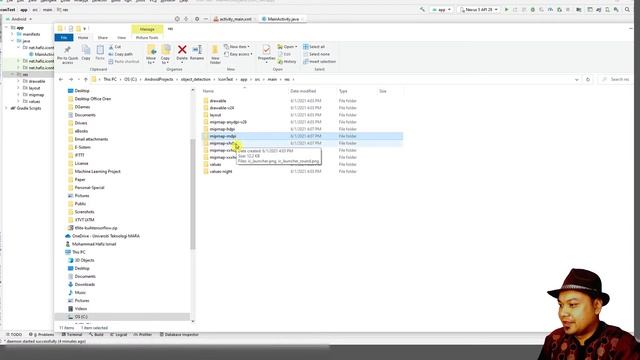This screenshot has width=640, height=360.
Task: Click Paste shortcut in the ribbon
Action: 124,62
